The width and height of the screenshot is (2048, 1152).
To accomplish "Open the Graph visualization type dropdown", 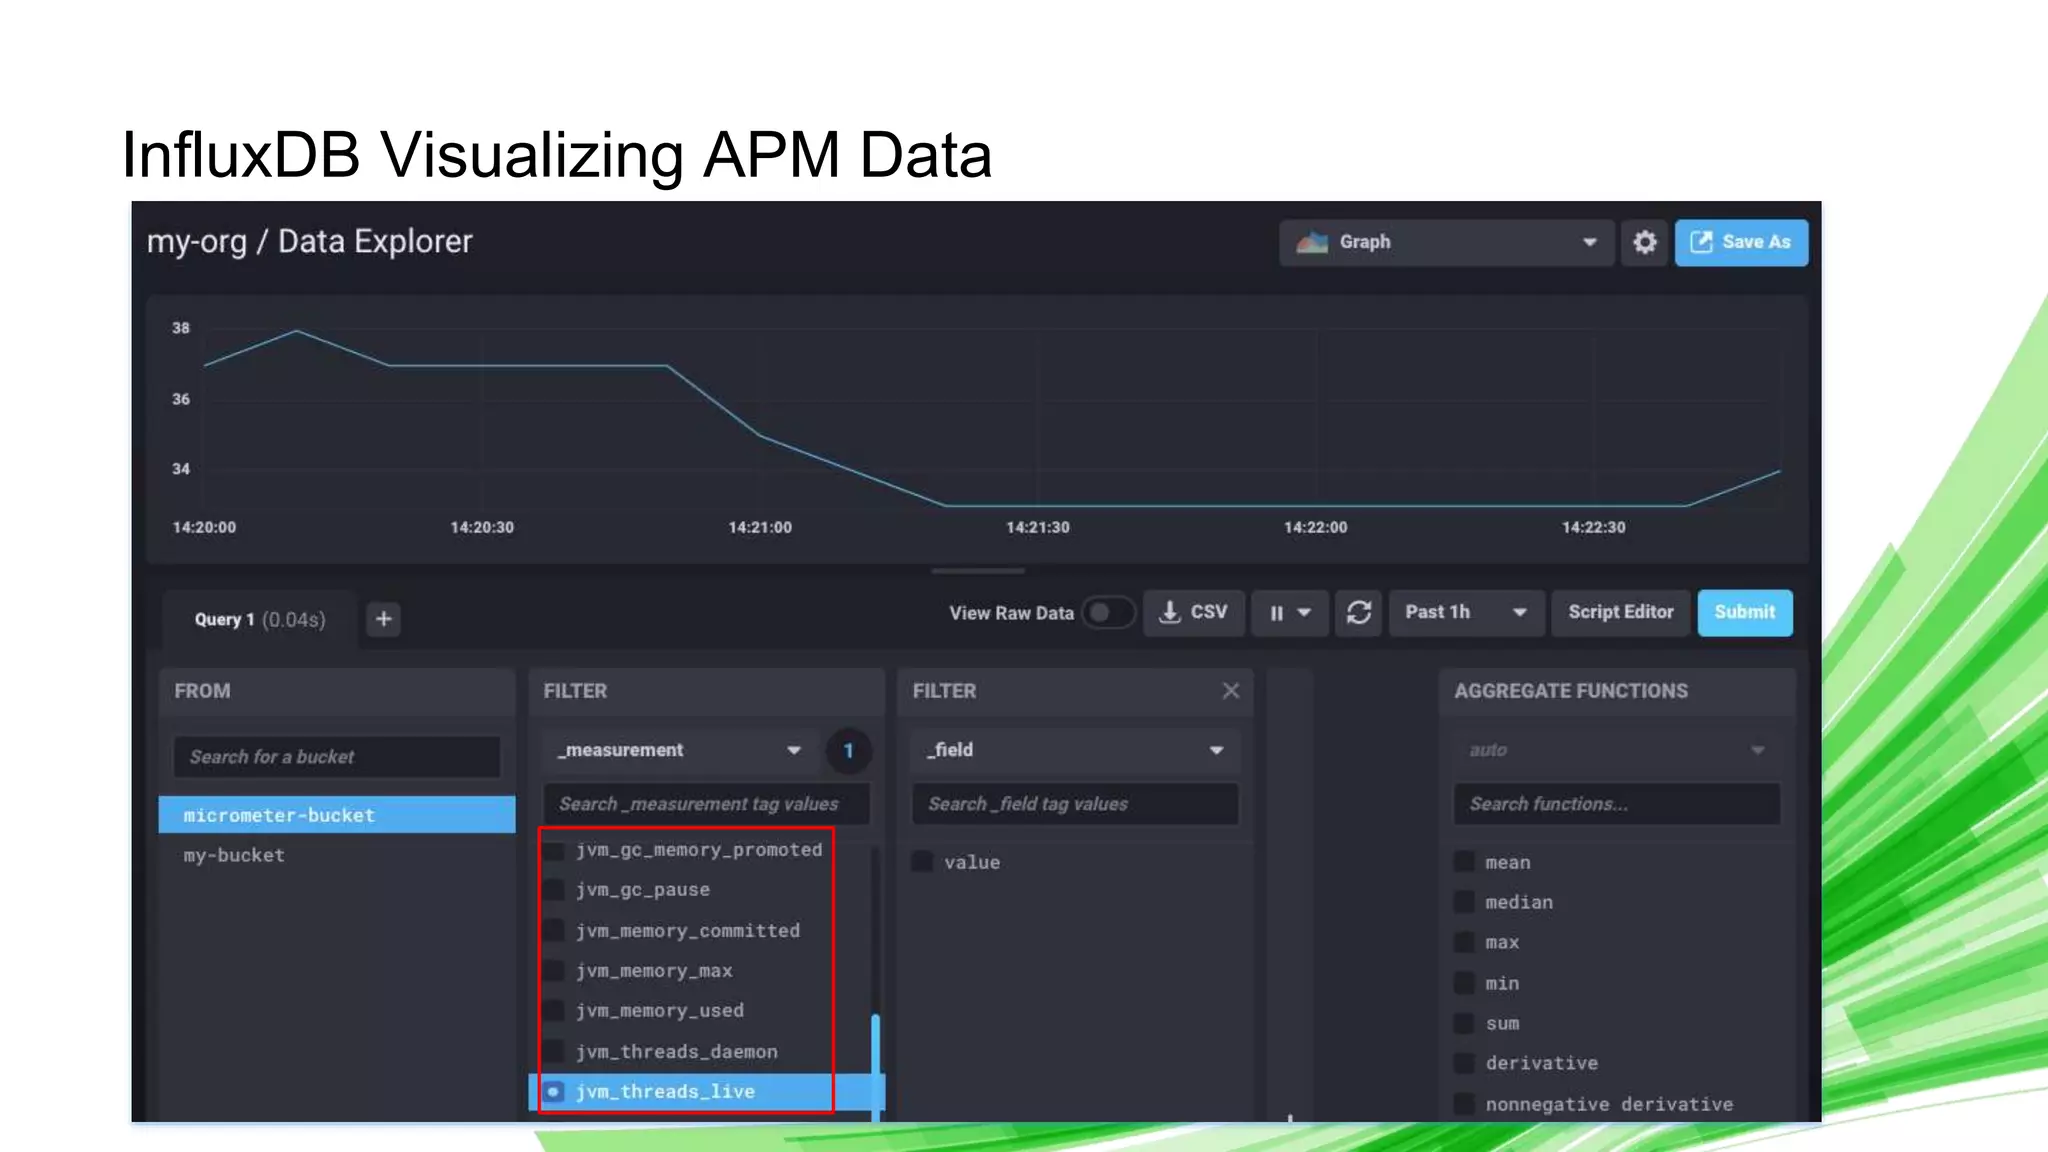I will click(1446, 242).
